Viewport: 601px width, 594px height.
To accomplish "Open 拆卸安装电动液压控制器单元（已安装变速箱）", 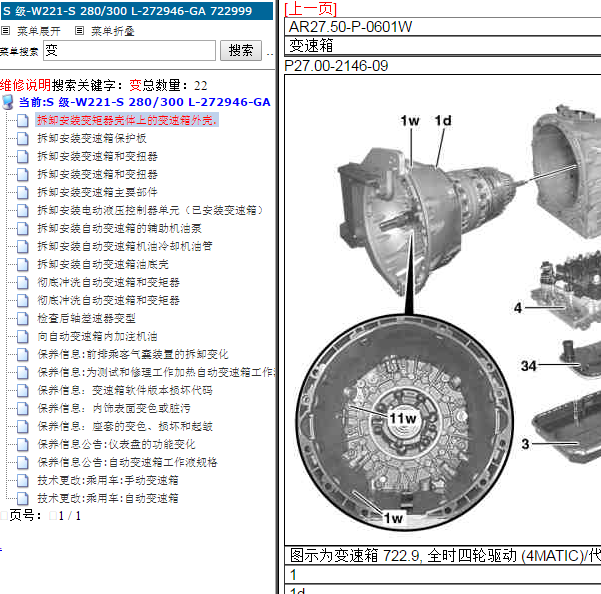I will click(x=151, y=210).
